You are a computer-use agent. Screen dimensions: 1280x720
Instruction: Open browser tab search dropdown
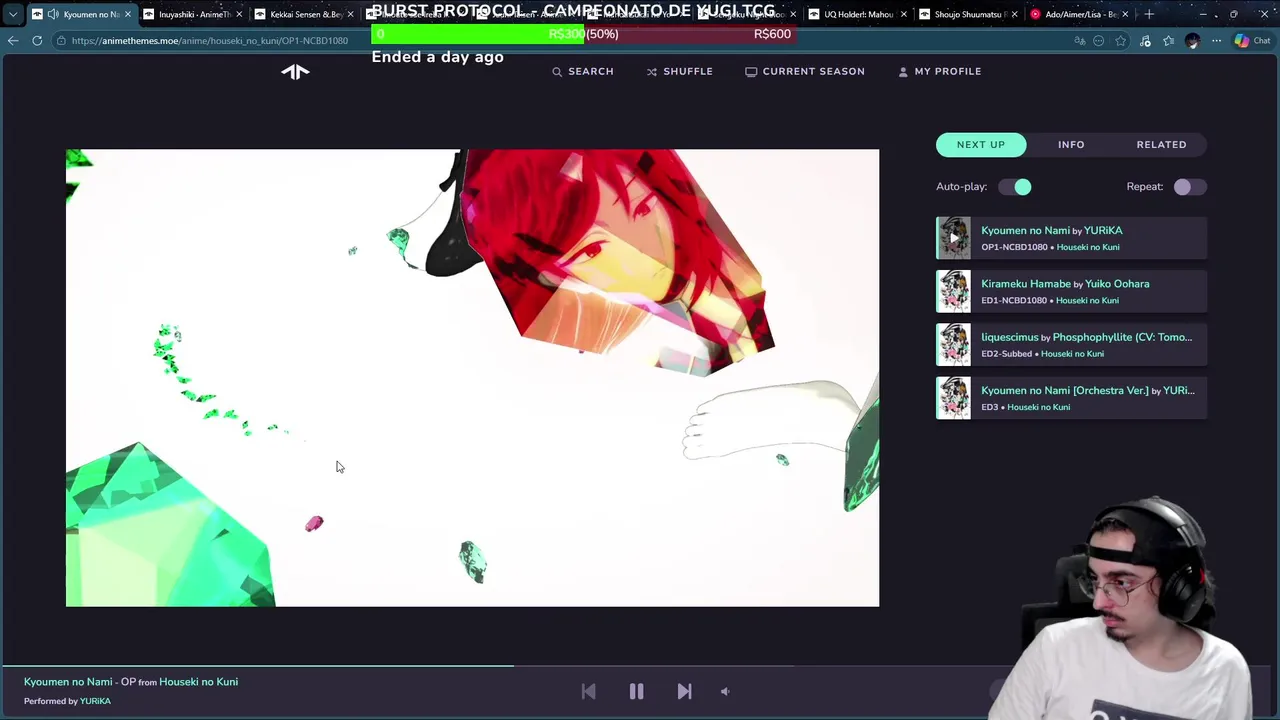tap(13, 14)
